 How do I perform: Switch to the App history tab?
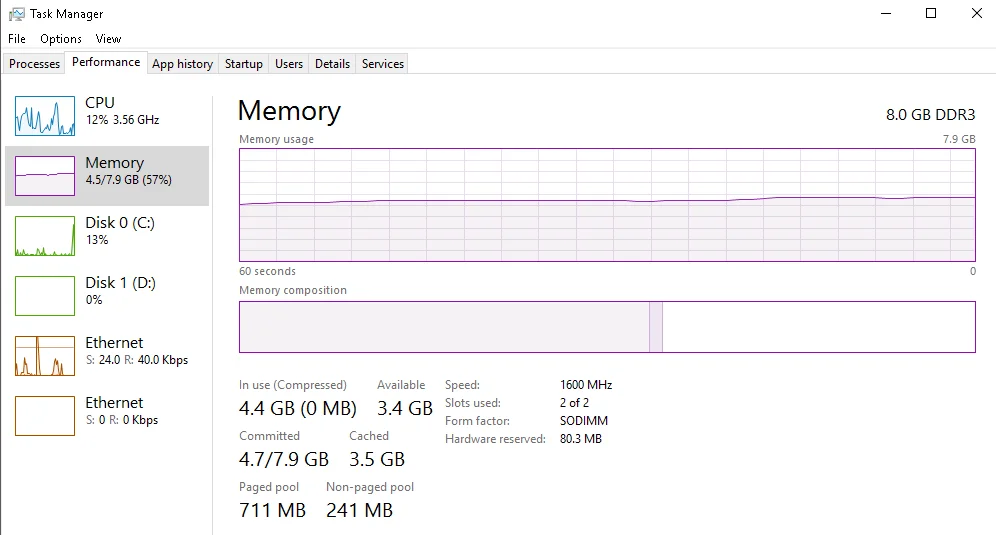(182, 64)
